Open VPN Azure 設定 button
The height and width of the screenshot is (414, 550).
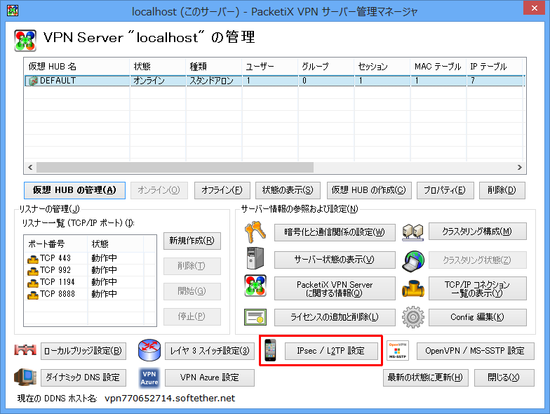[x=210, y=378]
